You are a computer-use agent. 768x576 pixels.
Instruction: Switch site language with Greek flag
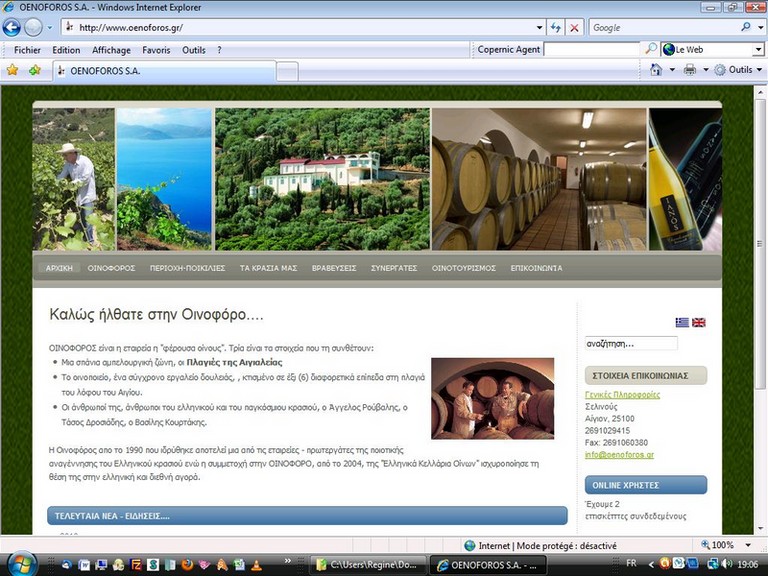click(682, 322)
